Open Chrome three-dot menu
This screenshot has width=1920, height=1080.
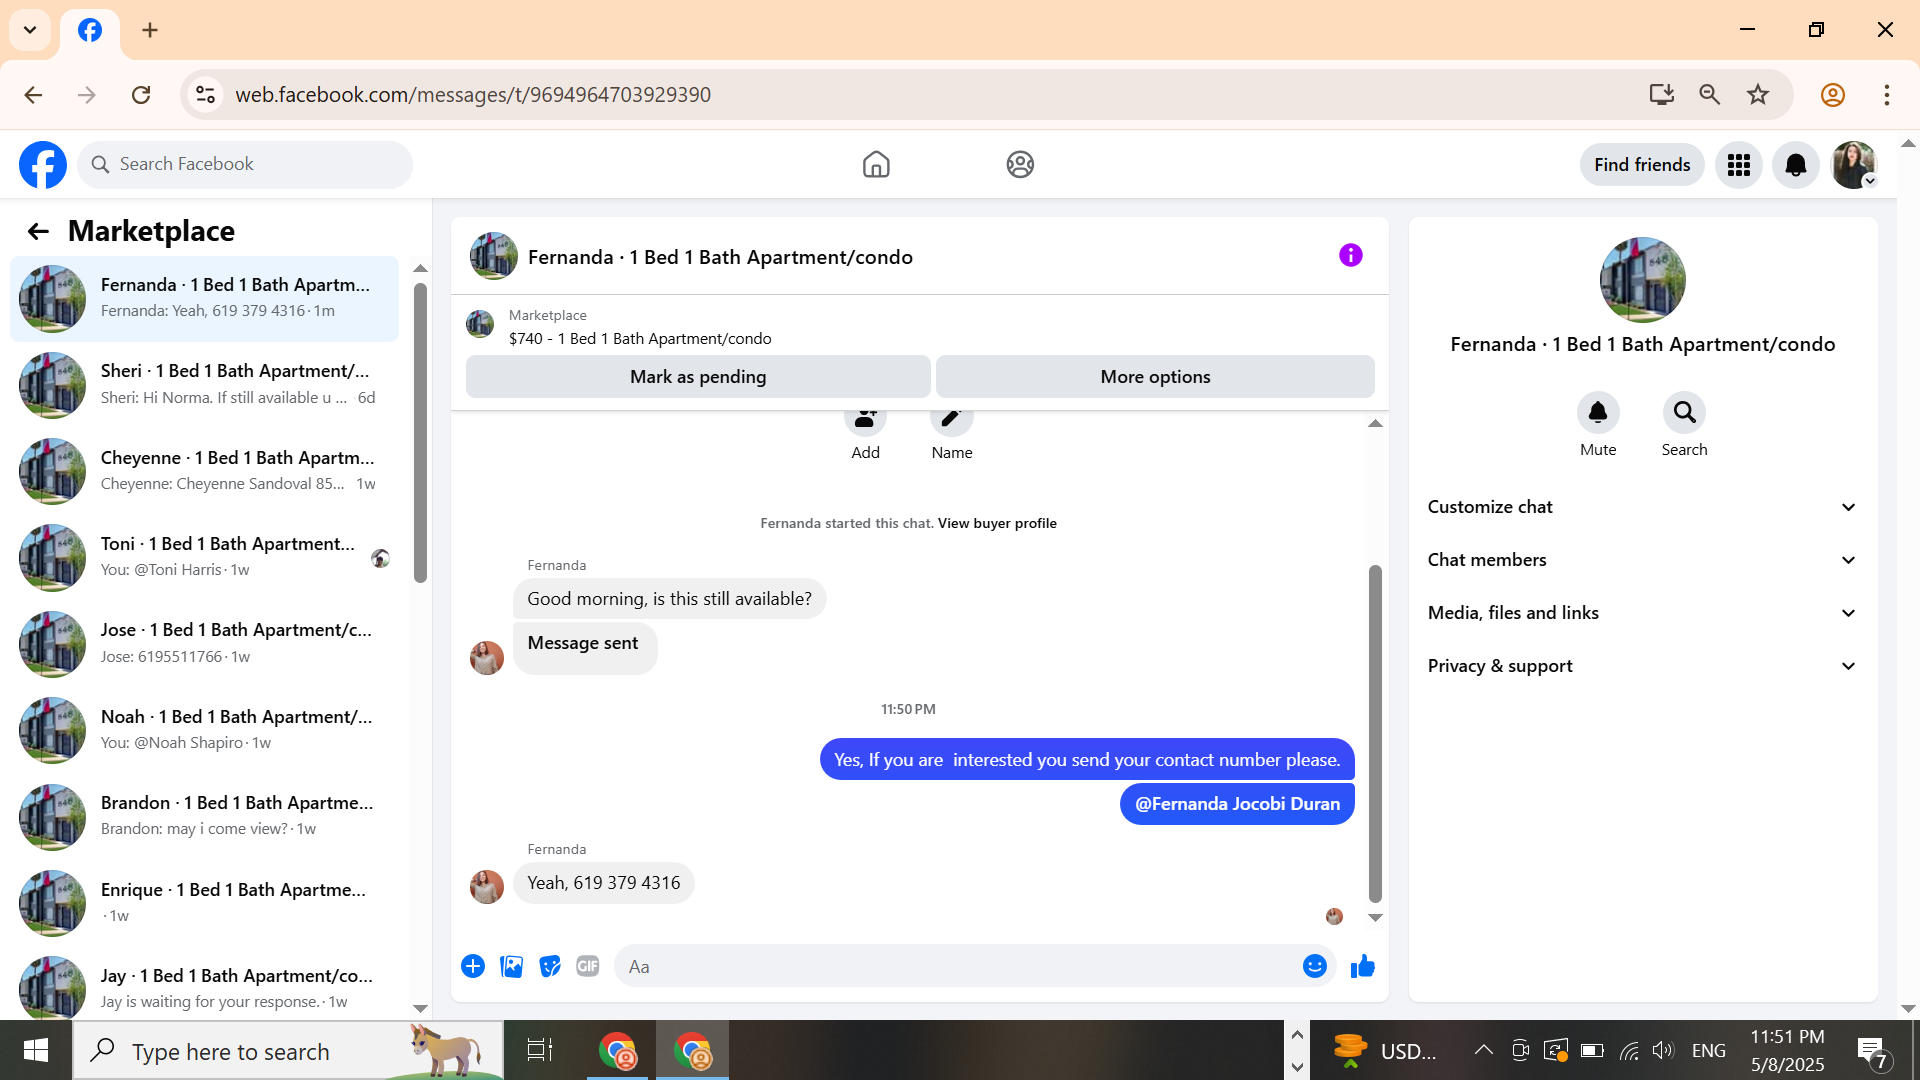tap(1887, 95)
